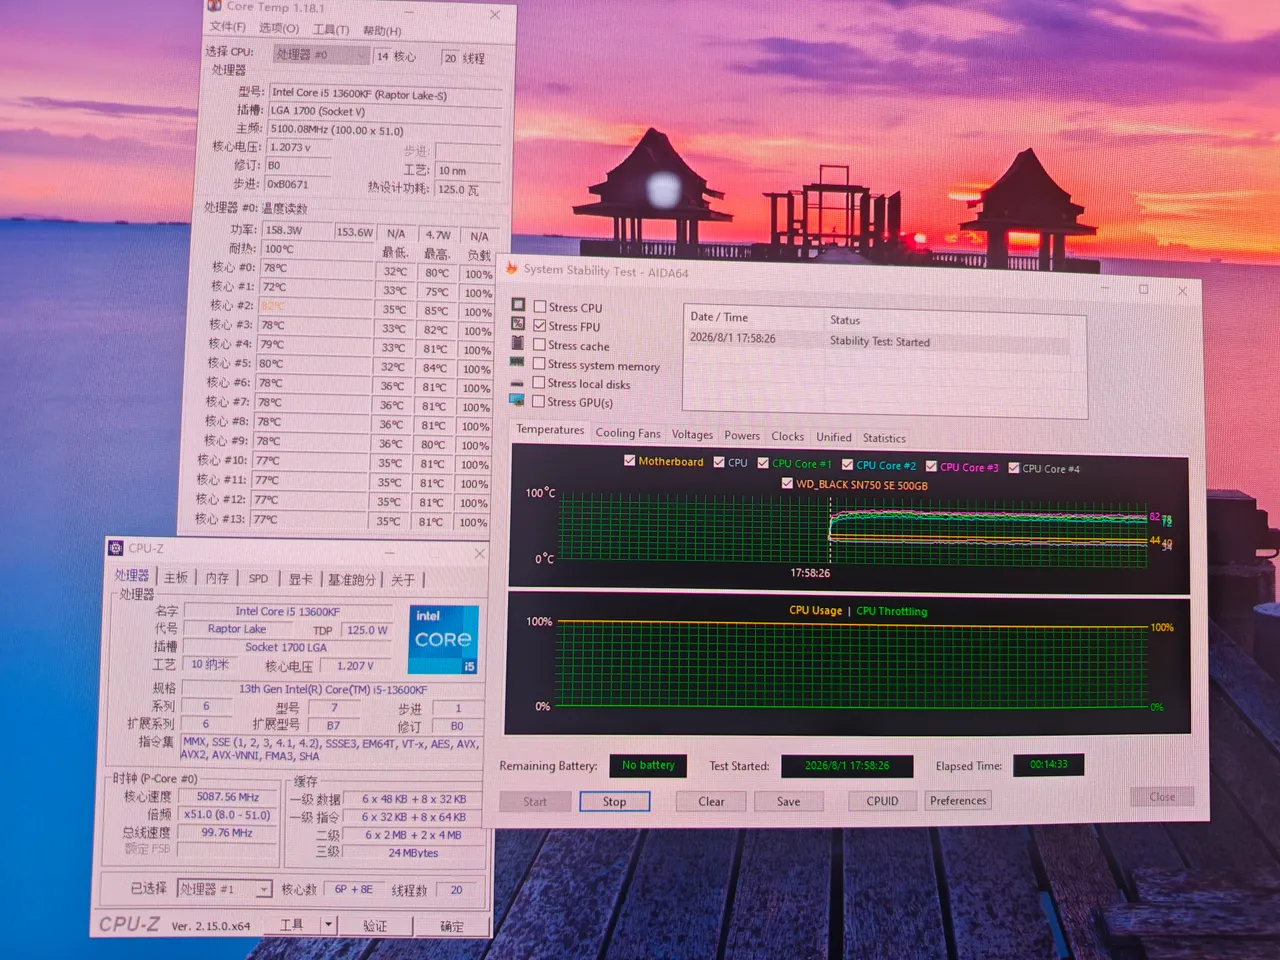Switch to the Statistics tab
This screenshot has width=1280, height=960.
click(x=884, y=438)
